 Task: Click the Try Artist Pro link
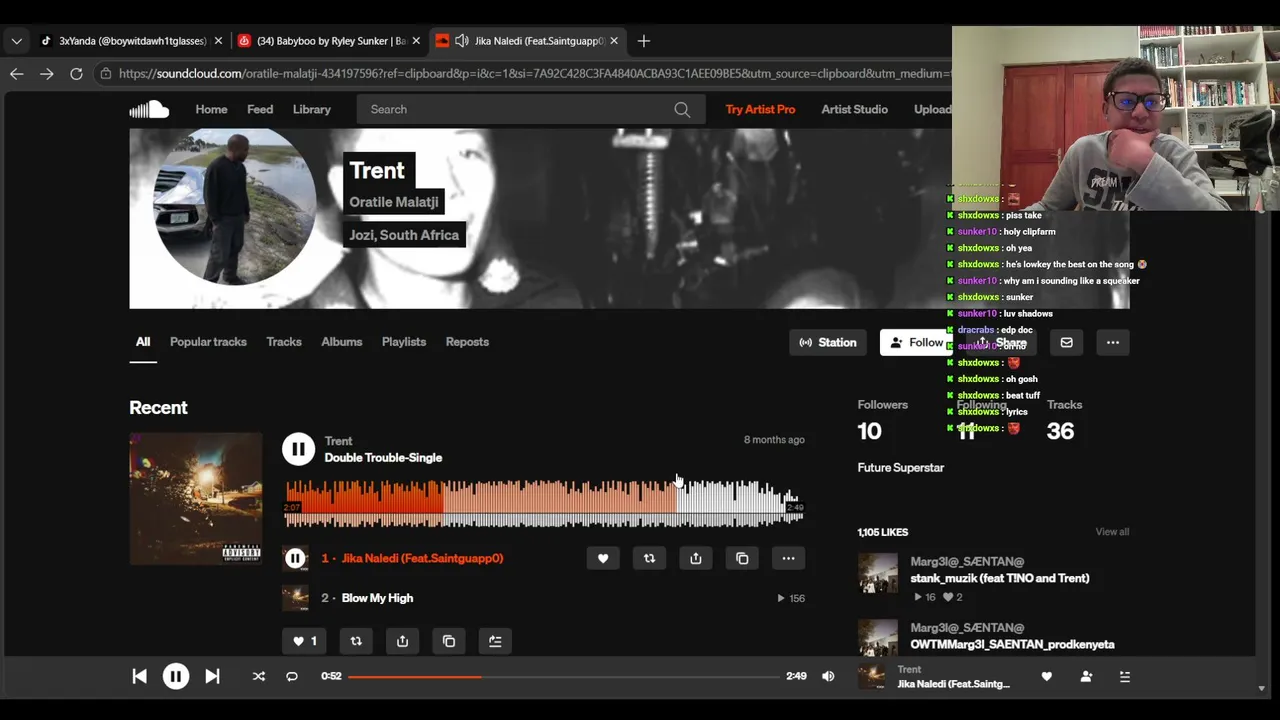pos(760,110)
